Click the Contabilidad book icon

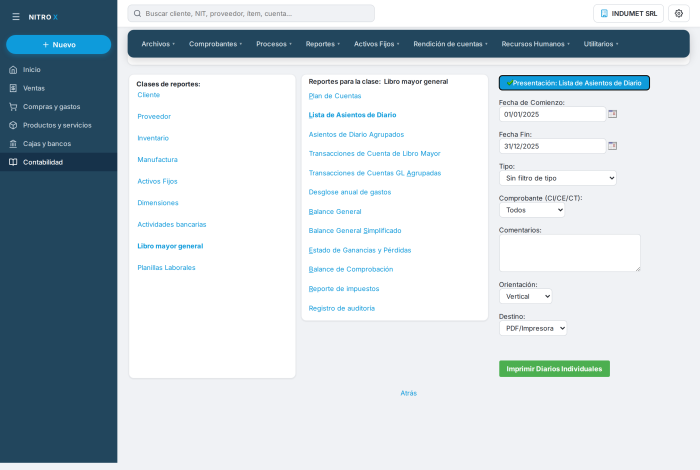click(13, 162)
